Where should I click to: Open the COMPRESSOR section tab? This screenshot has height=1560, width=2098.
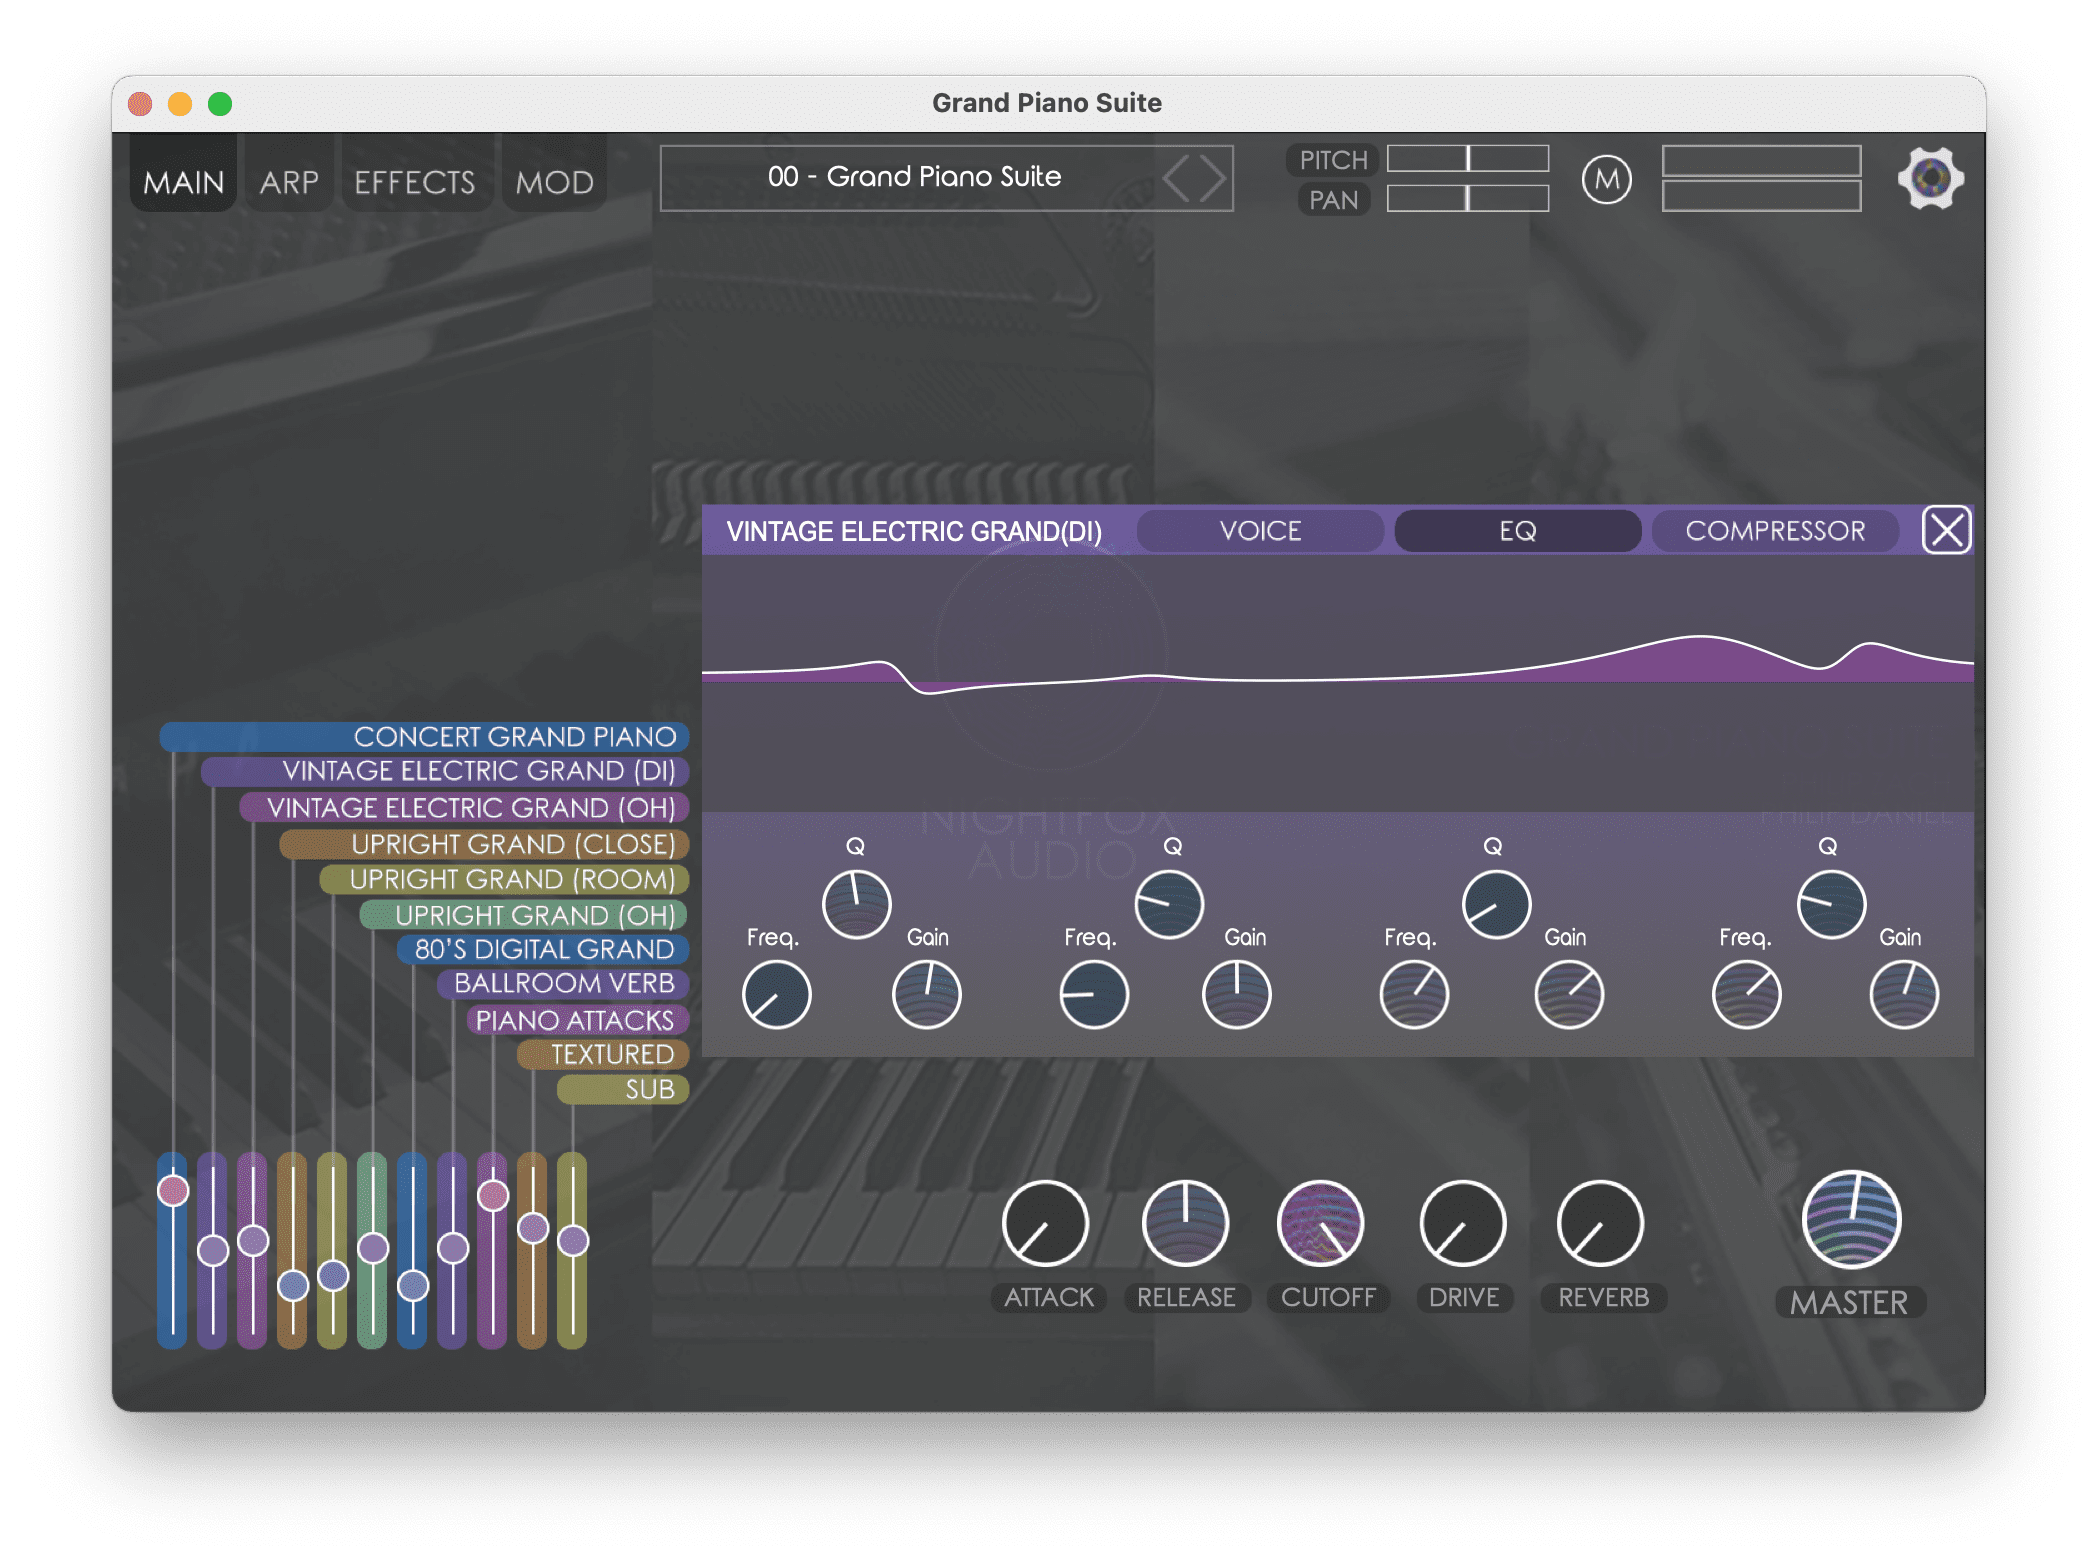tap(1775, 531)
